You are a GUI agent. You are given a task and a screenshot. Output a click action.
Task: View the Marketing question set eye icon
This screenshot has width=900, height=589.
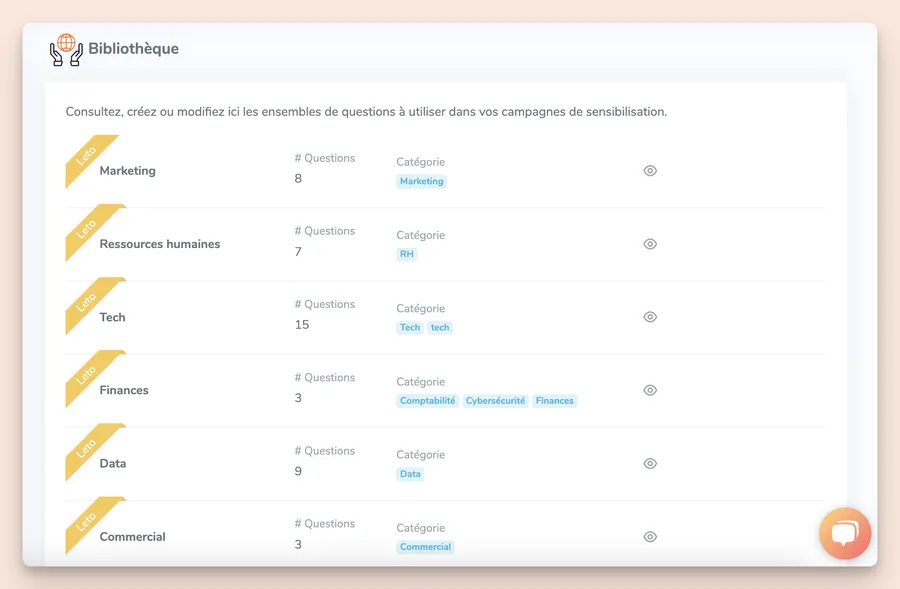650,171
